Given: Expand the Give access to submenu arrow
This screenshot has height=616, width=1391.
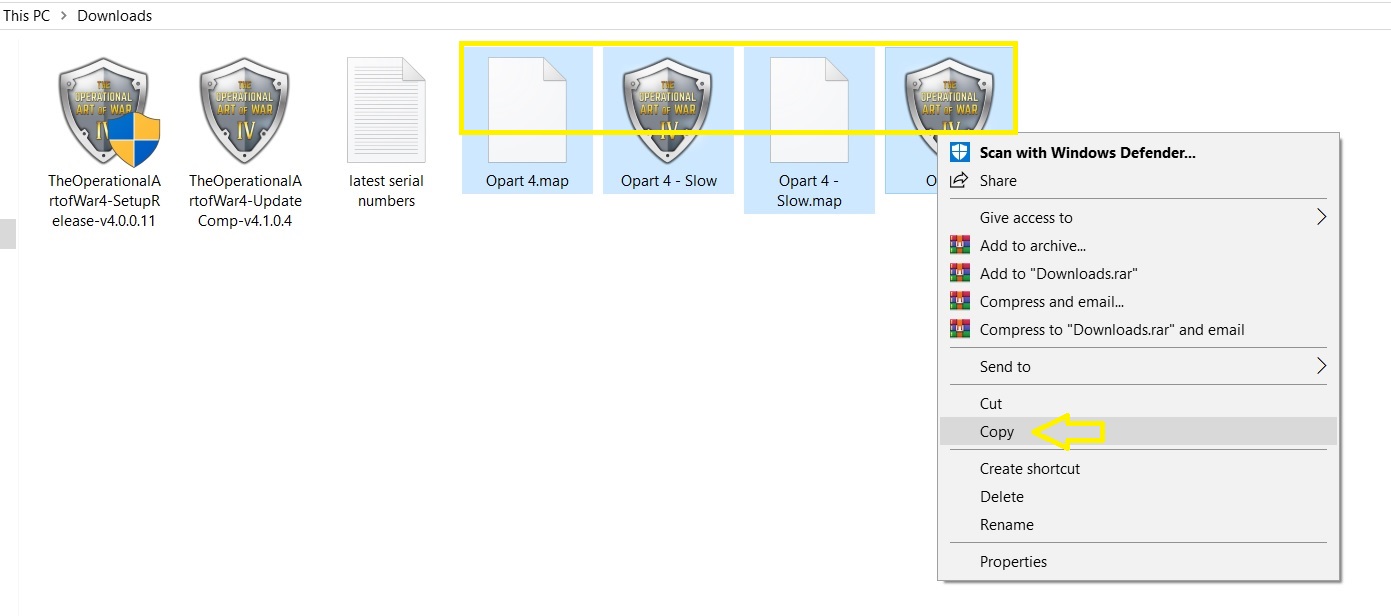Looking at the screenshot, I should (1321, 217).
